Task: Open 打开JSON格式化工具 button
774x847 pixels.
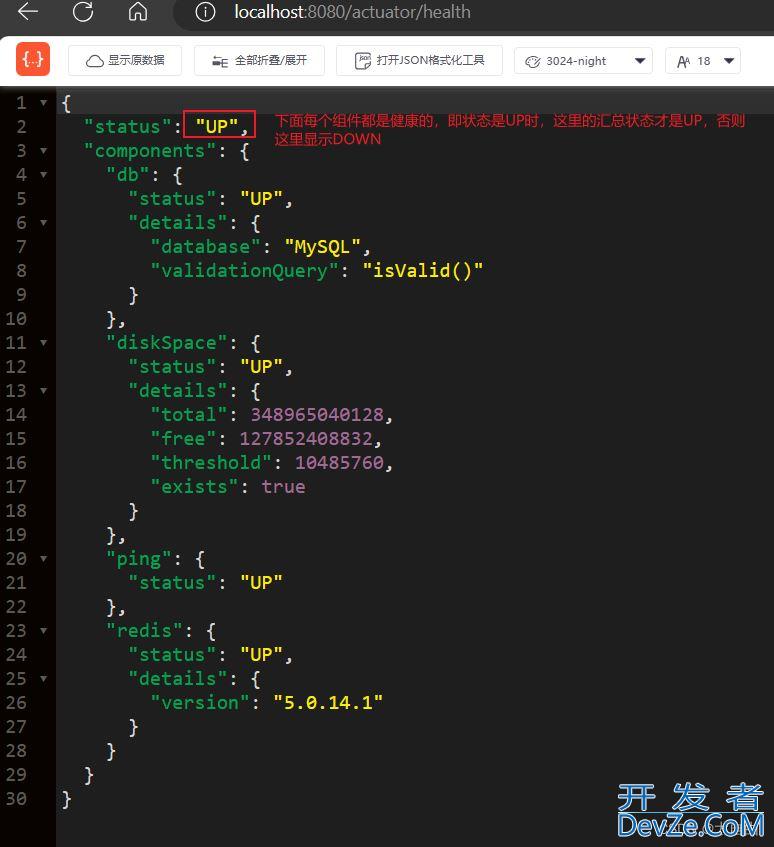Action: pyautogui.click(x=419, y=60)
